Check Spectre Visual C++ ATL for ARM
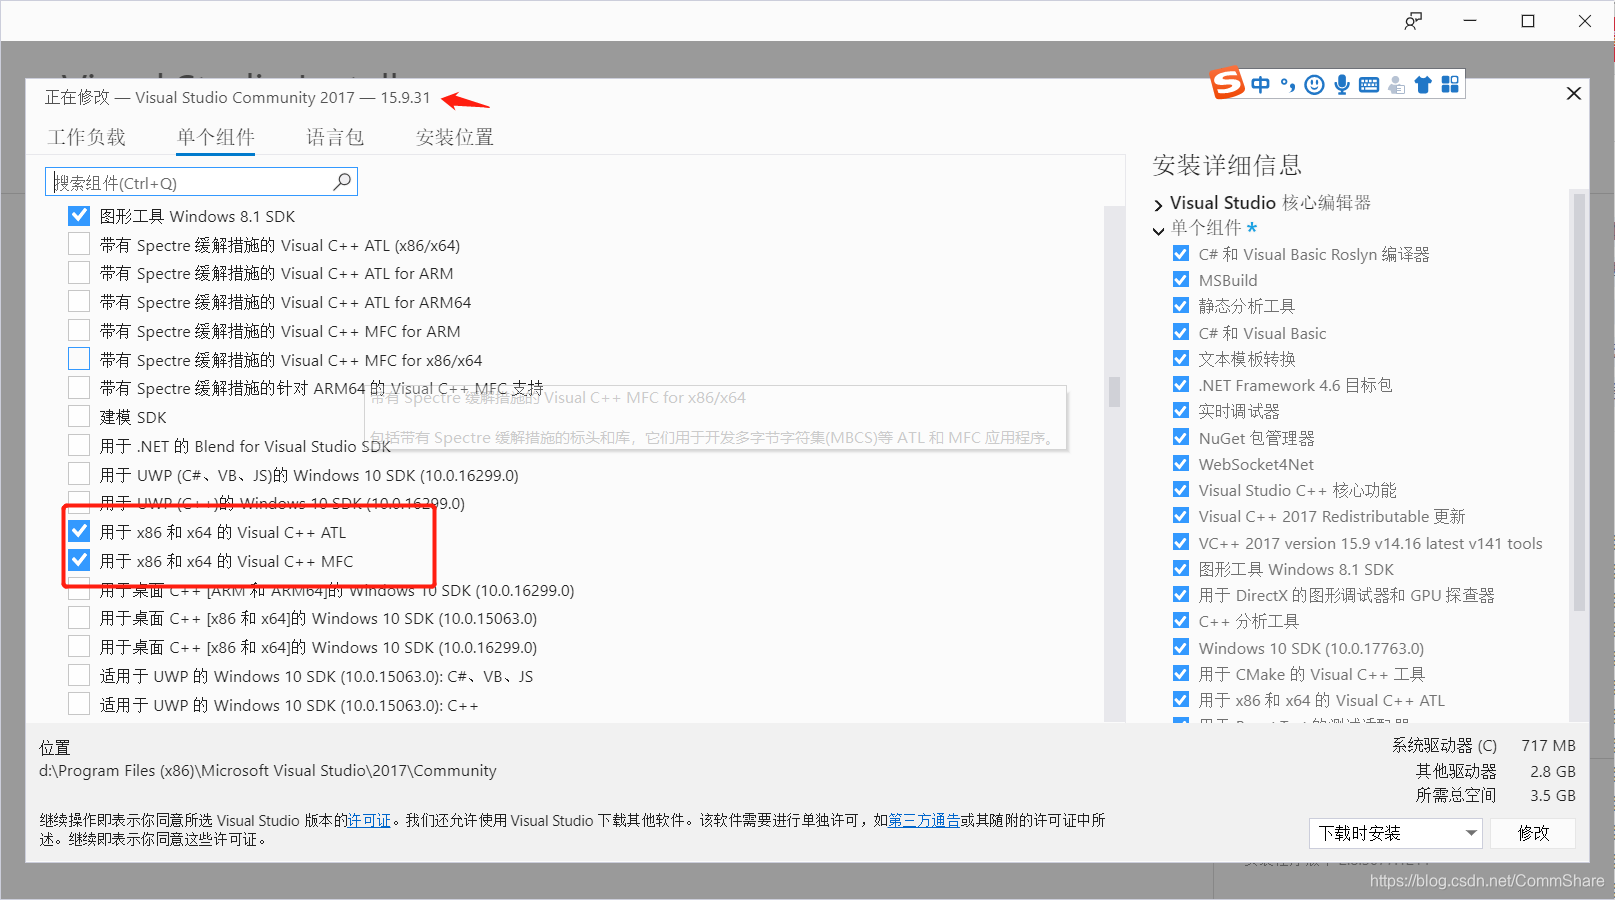1615x900 pixels. 79,272
